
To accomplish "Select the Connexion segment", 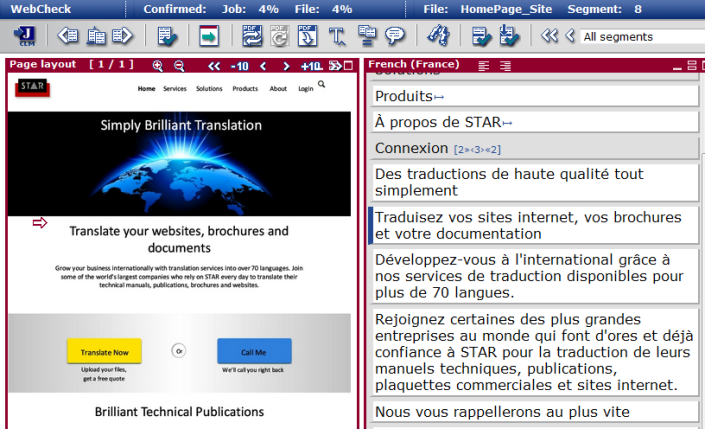I will click(x=535, y=148).
